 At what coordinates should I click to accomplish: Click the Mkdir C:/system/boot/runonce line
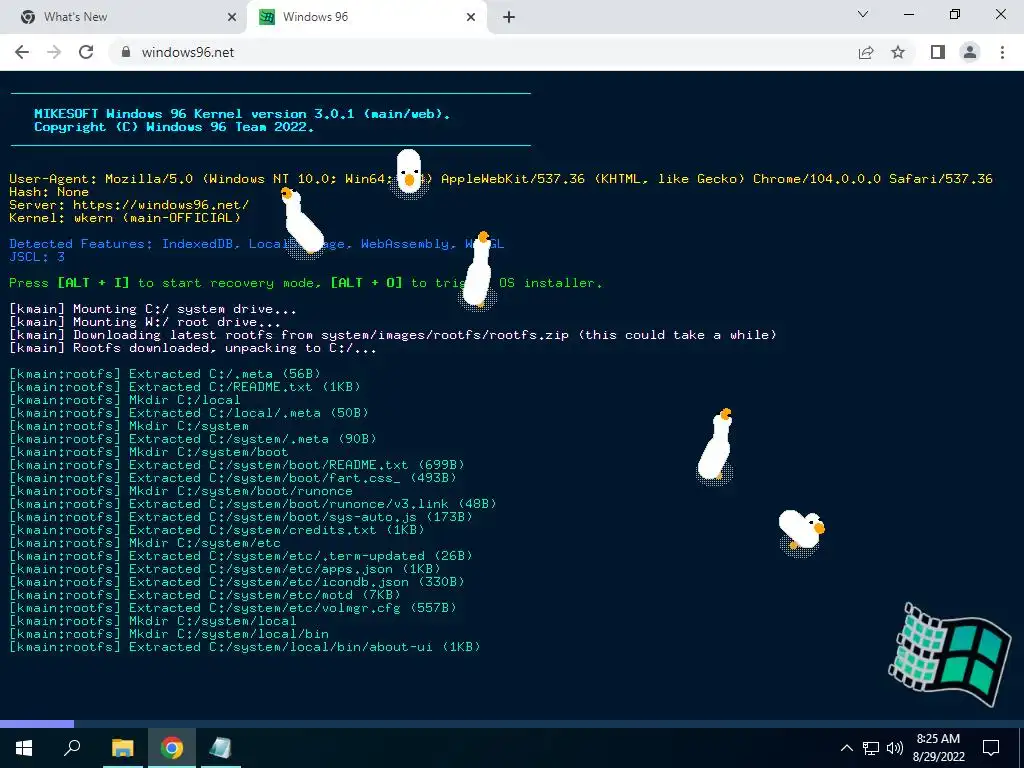pyautogui.click(x=181, y=491)
